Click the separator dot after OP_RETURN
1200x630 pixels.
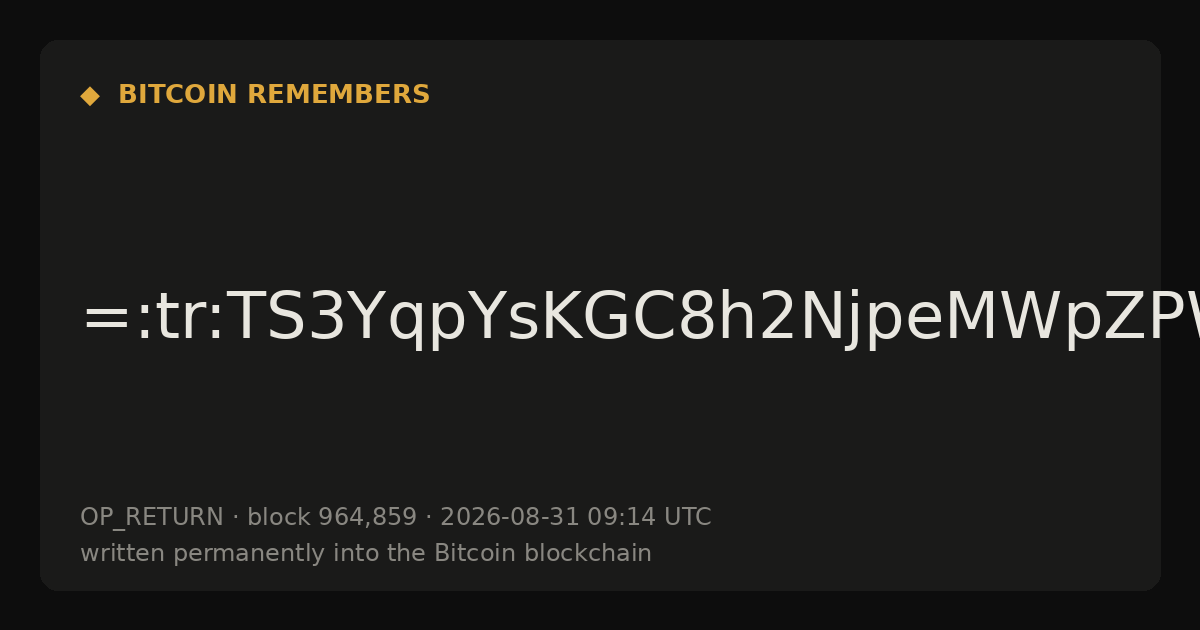pos(235,518)
